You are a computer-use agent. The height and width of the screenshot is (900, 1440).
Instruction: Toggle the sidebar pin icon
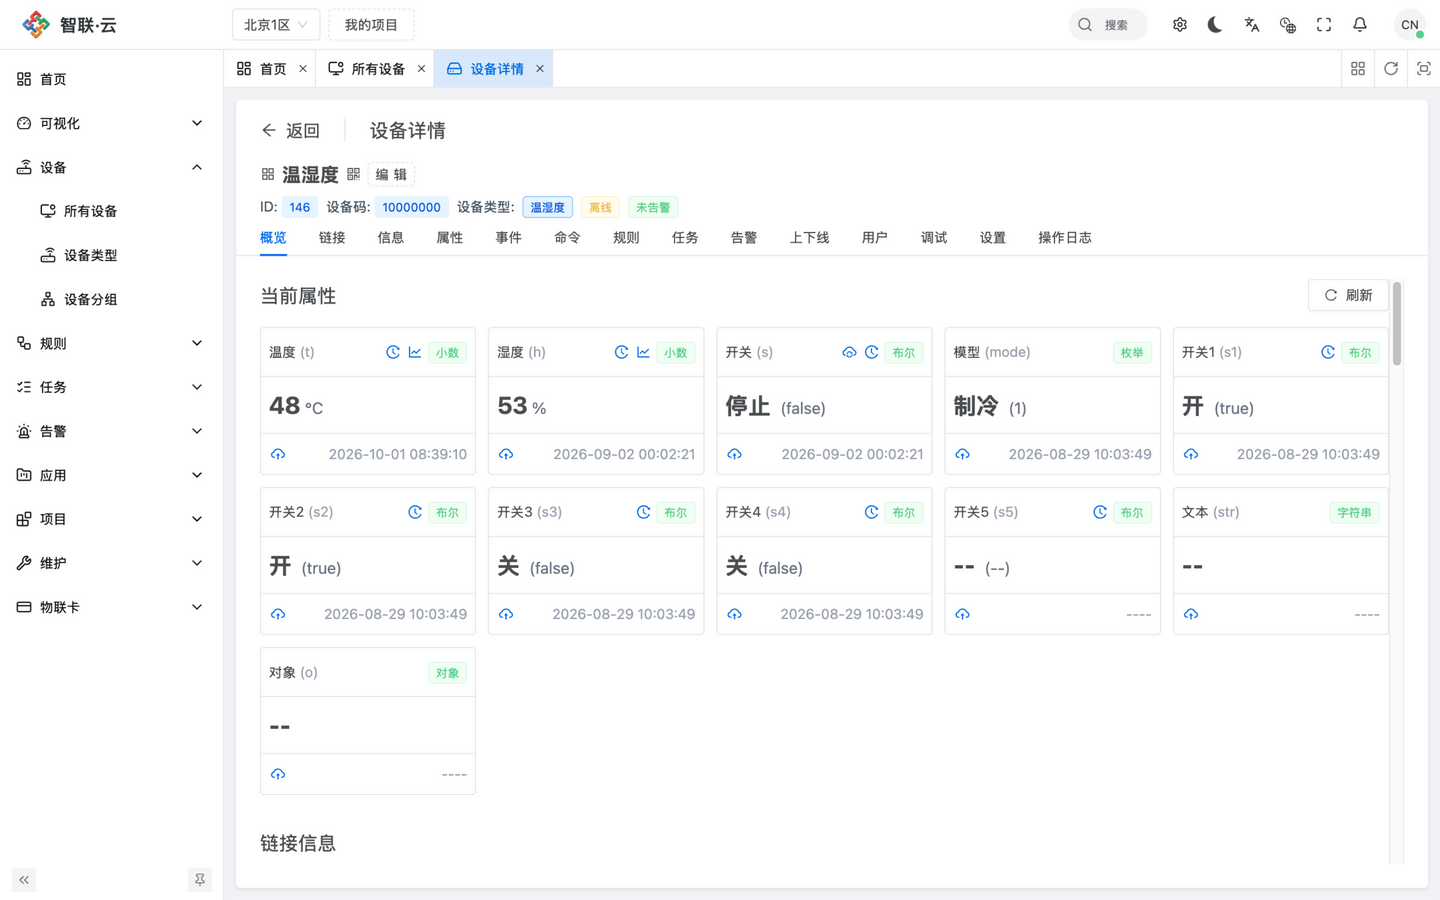200,880
